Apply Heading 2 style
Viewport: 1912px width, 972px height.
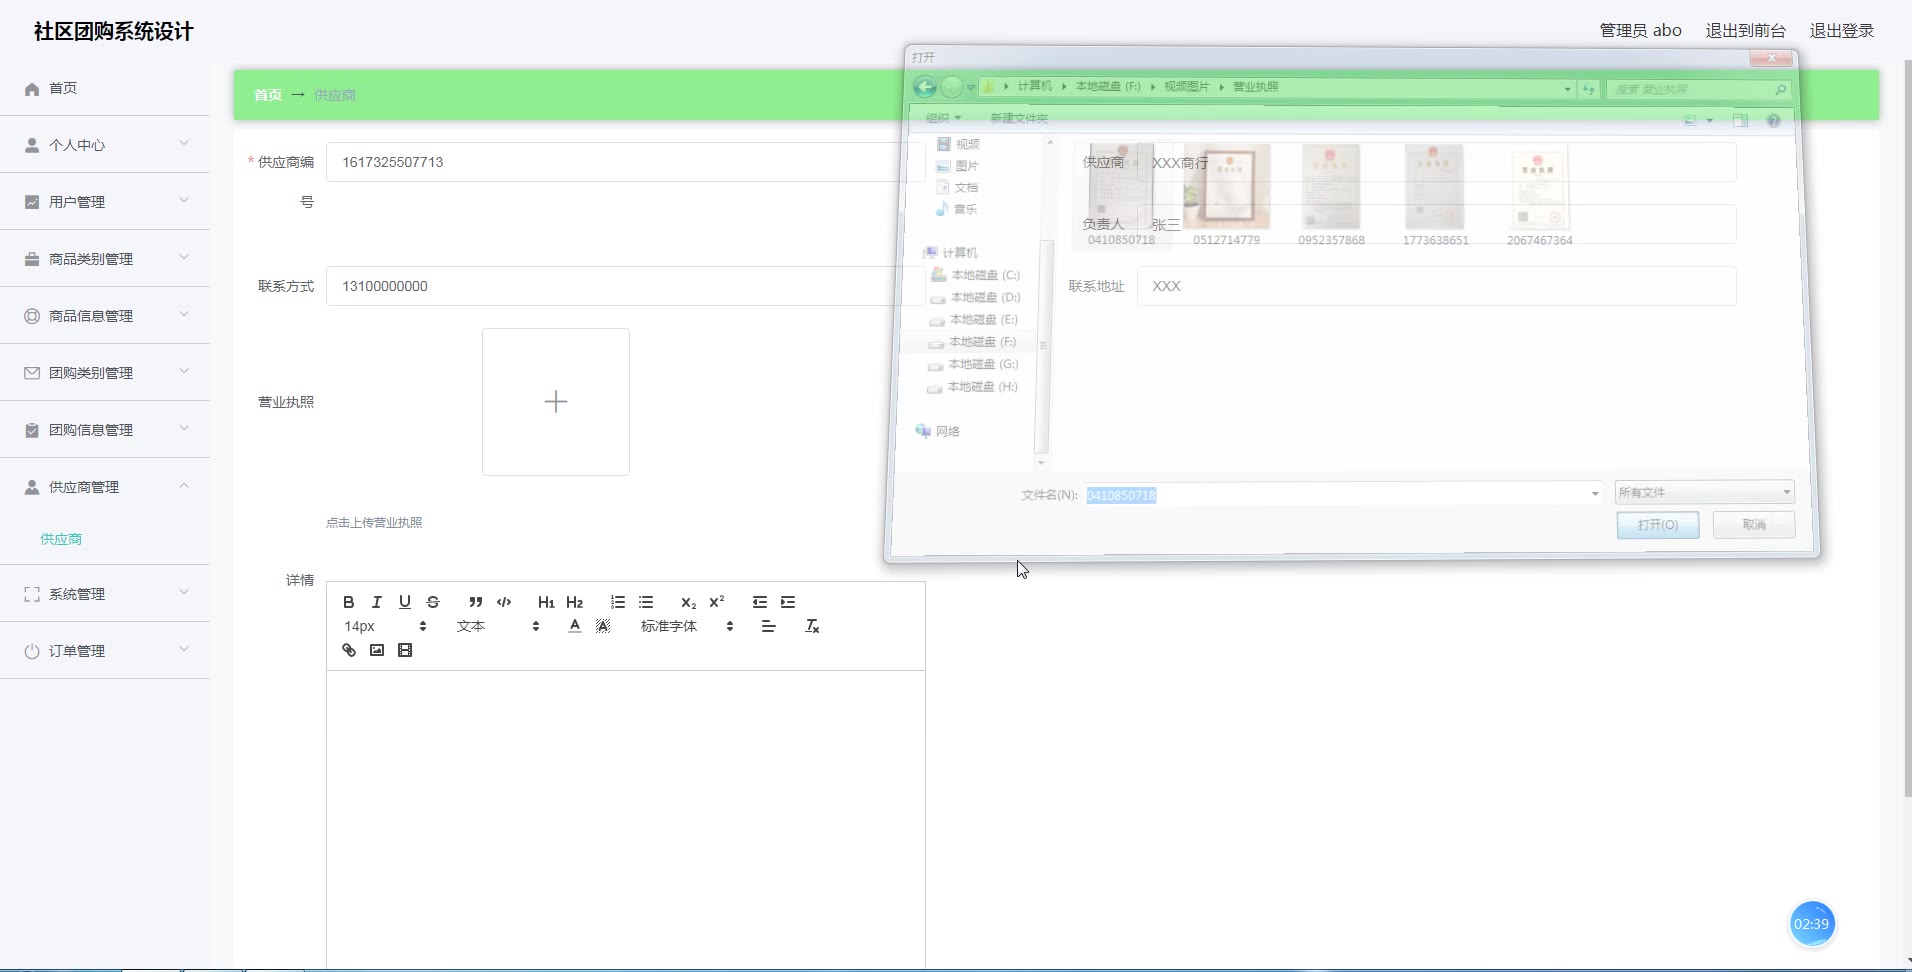574,602
